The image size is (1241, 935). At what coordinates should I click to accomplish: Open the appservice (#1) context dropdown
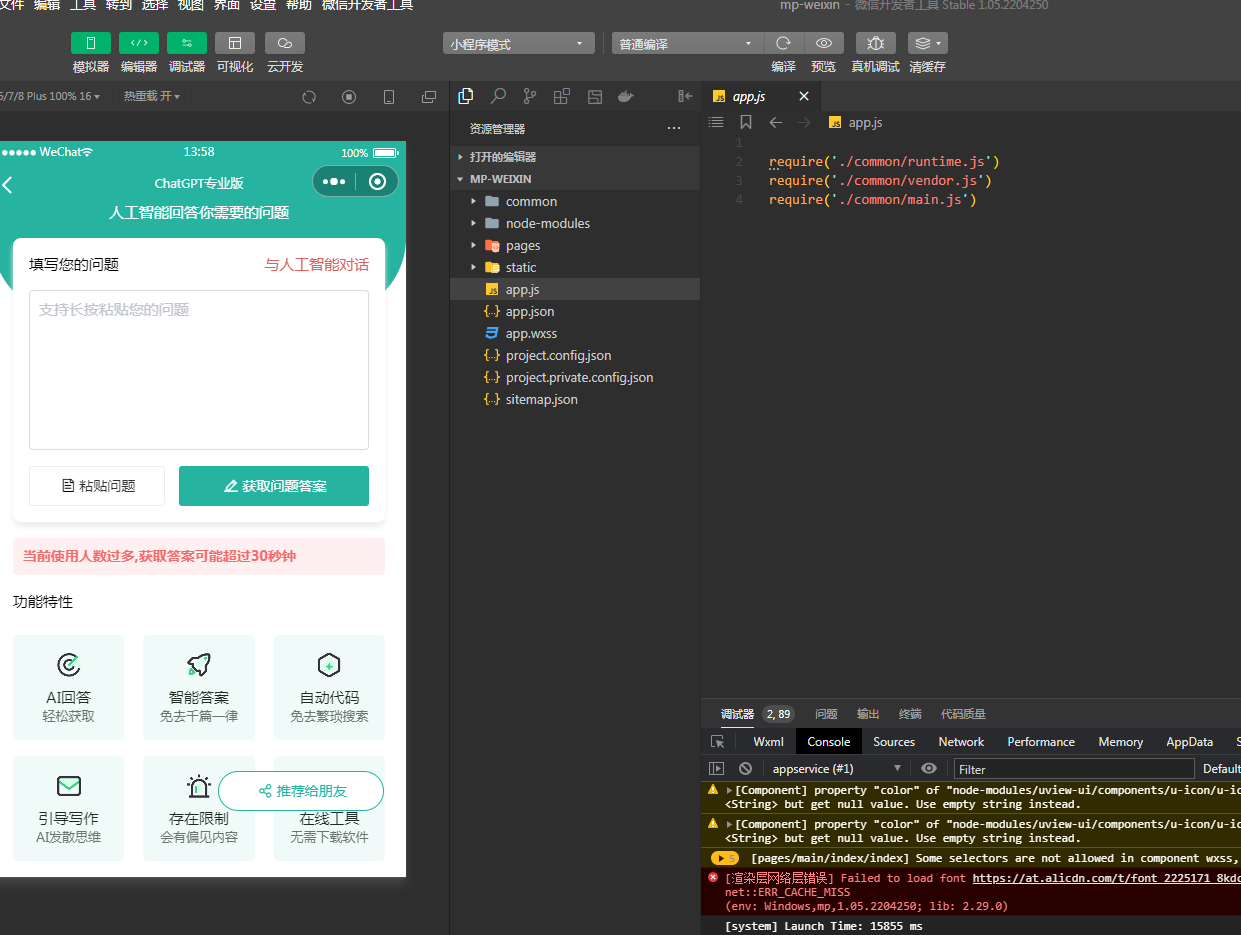838,768
